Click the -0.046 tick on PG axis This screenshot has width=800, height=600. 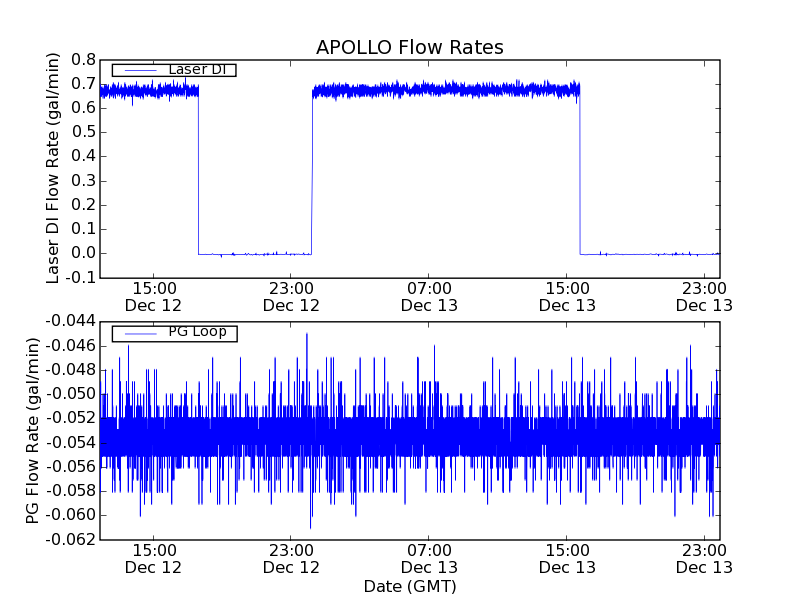tap(70, 346)
